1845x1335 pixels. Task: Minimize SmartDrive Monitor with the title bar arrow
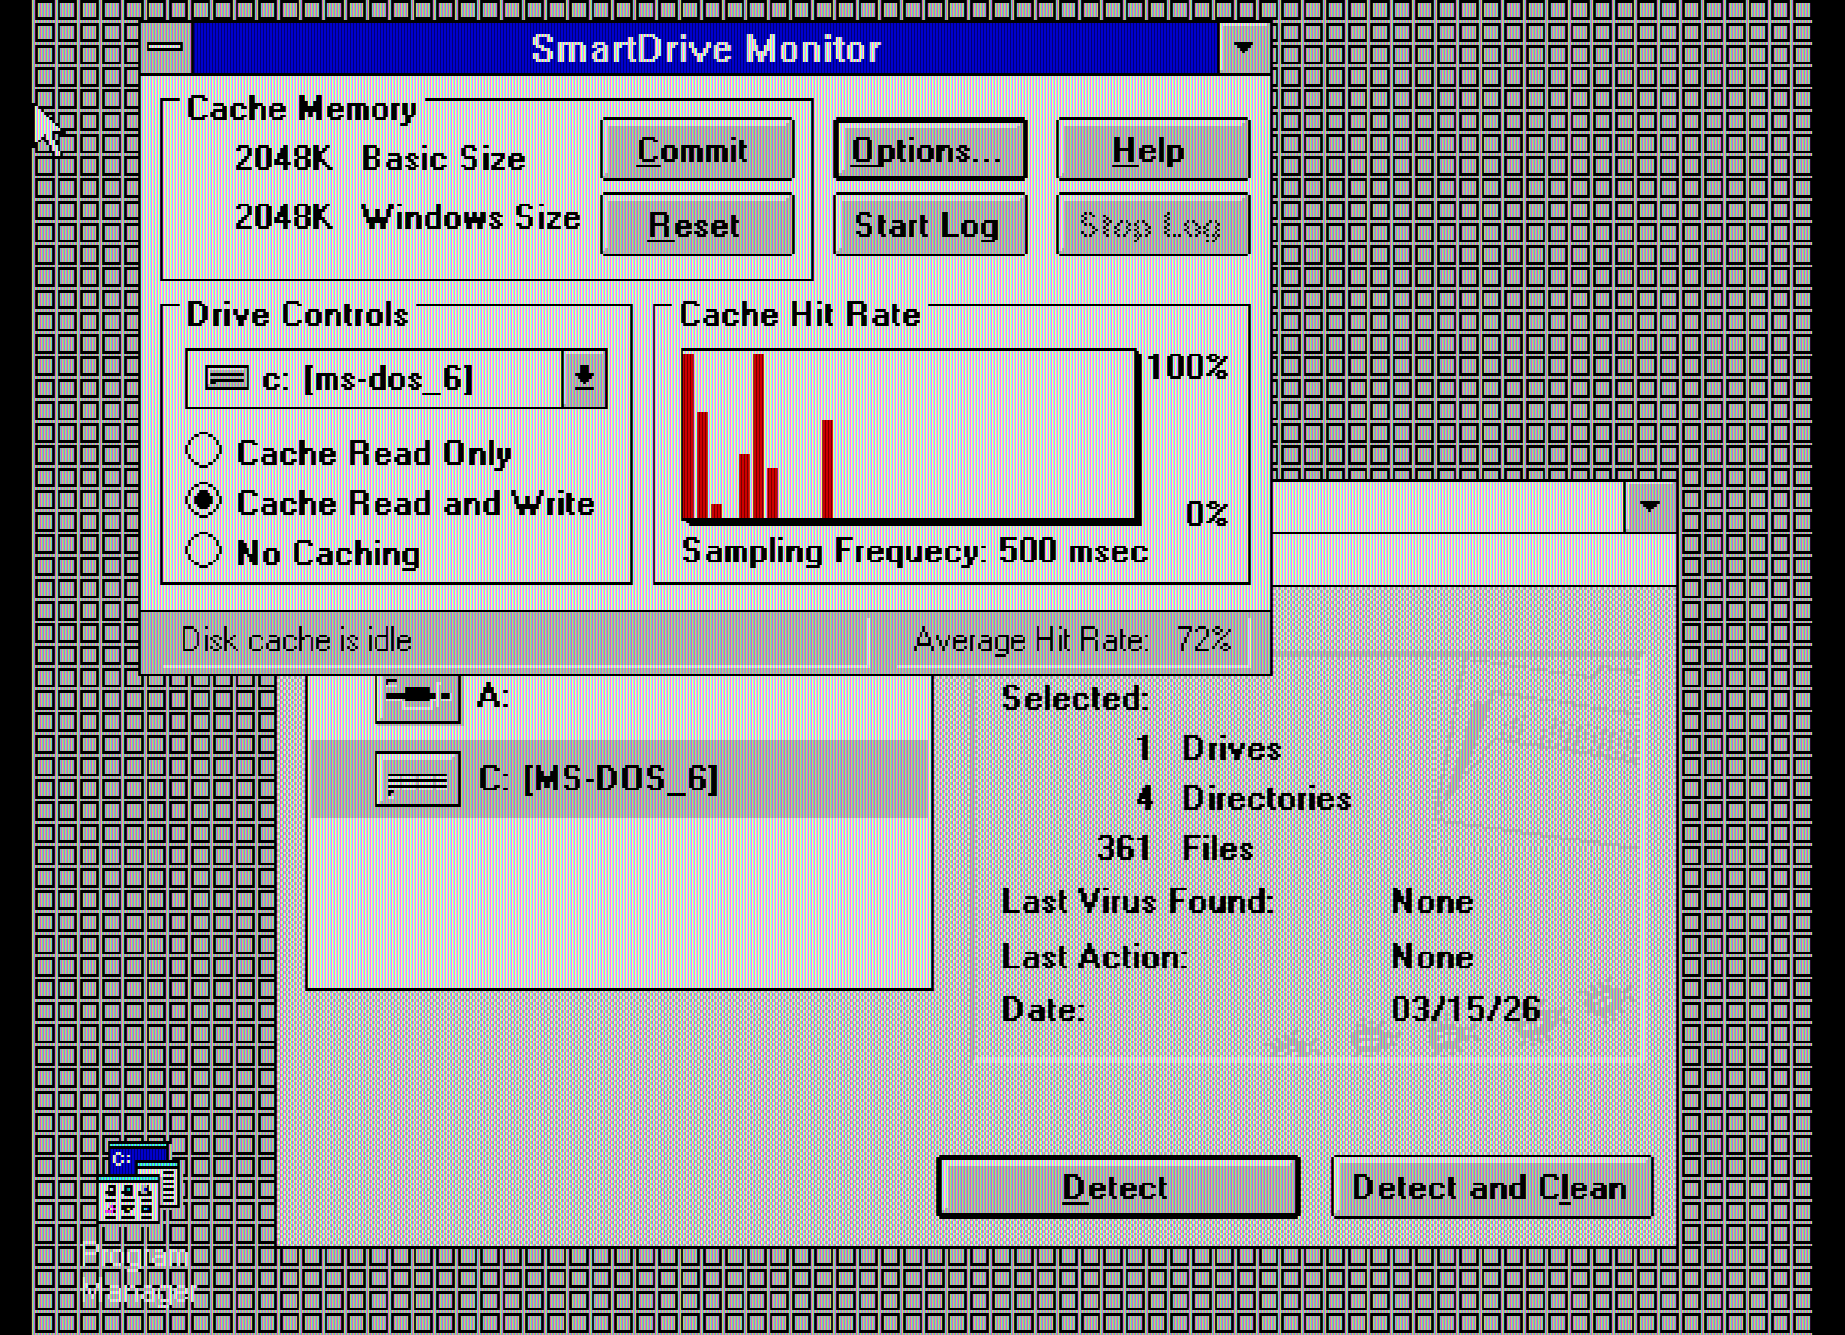pos(1243,46)
